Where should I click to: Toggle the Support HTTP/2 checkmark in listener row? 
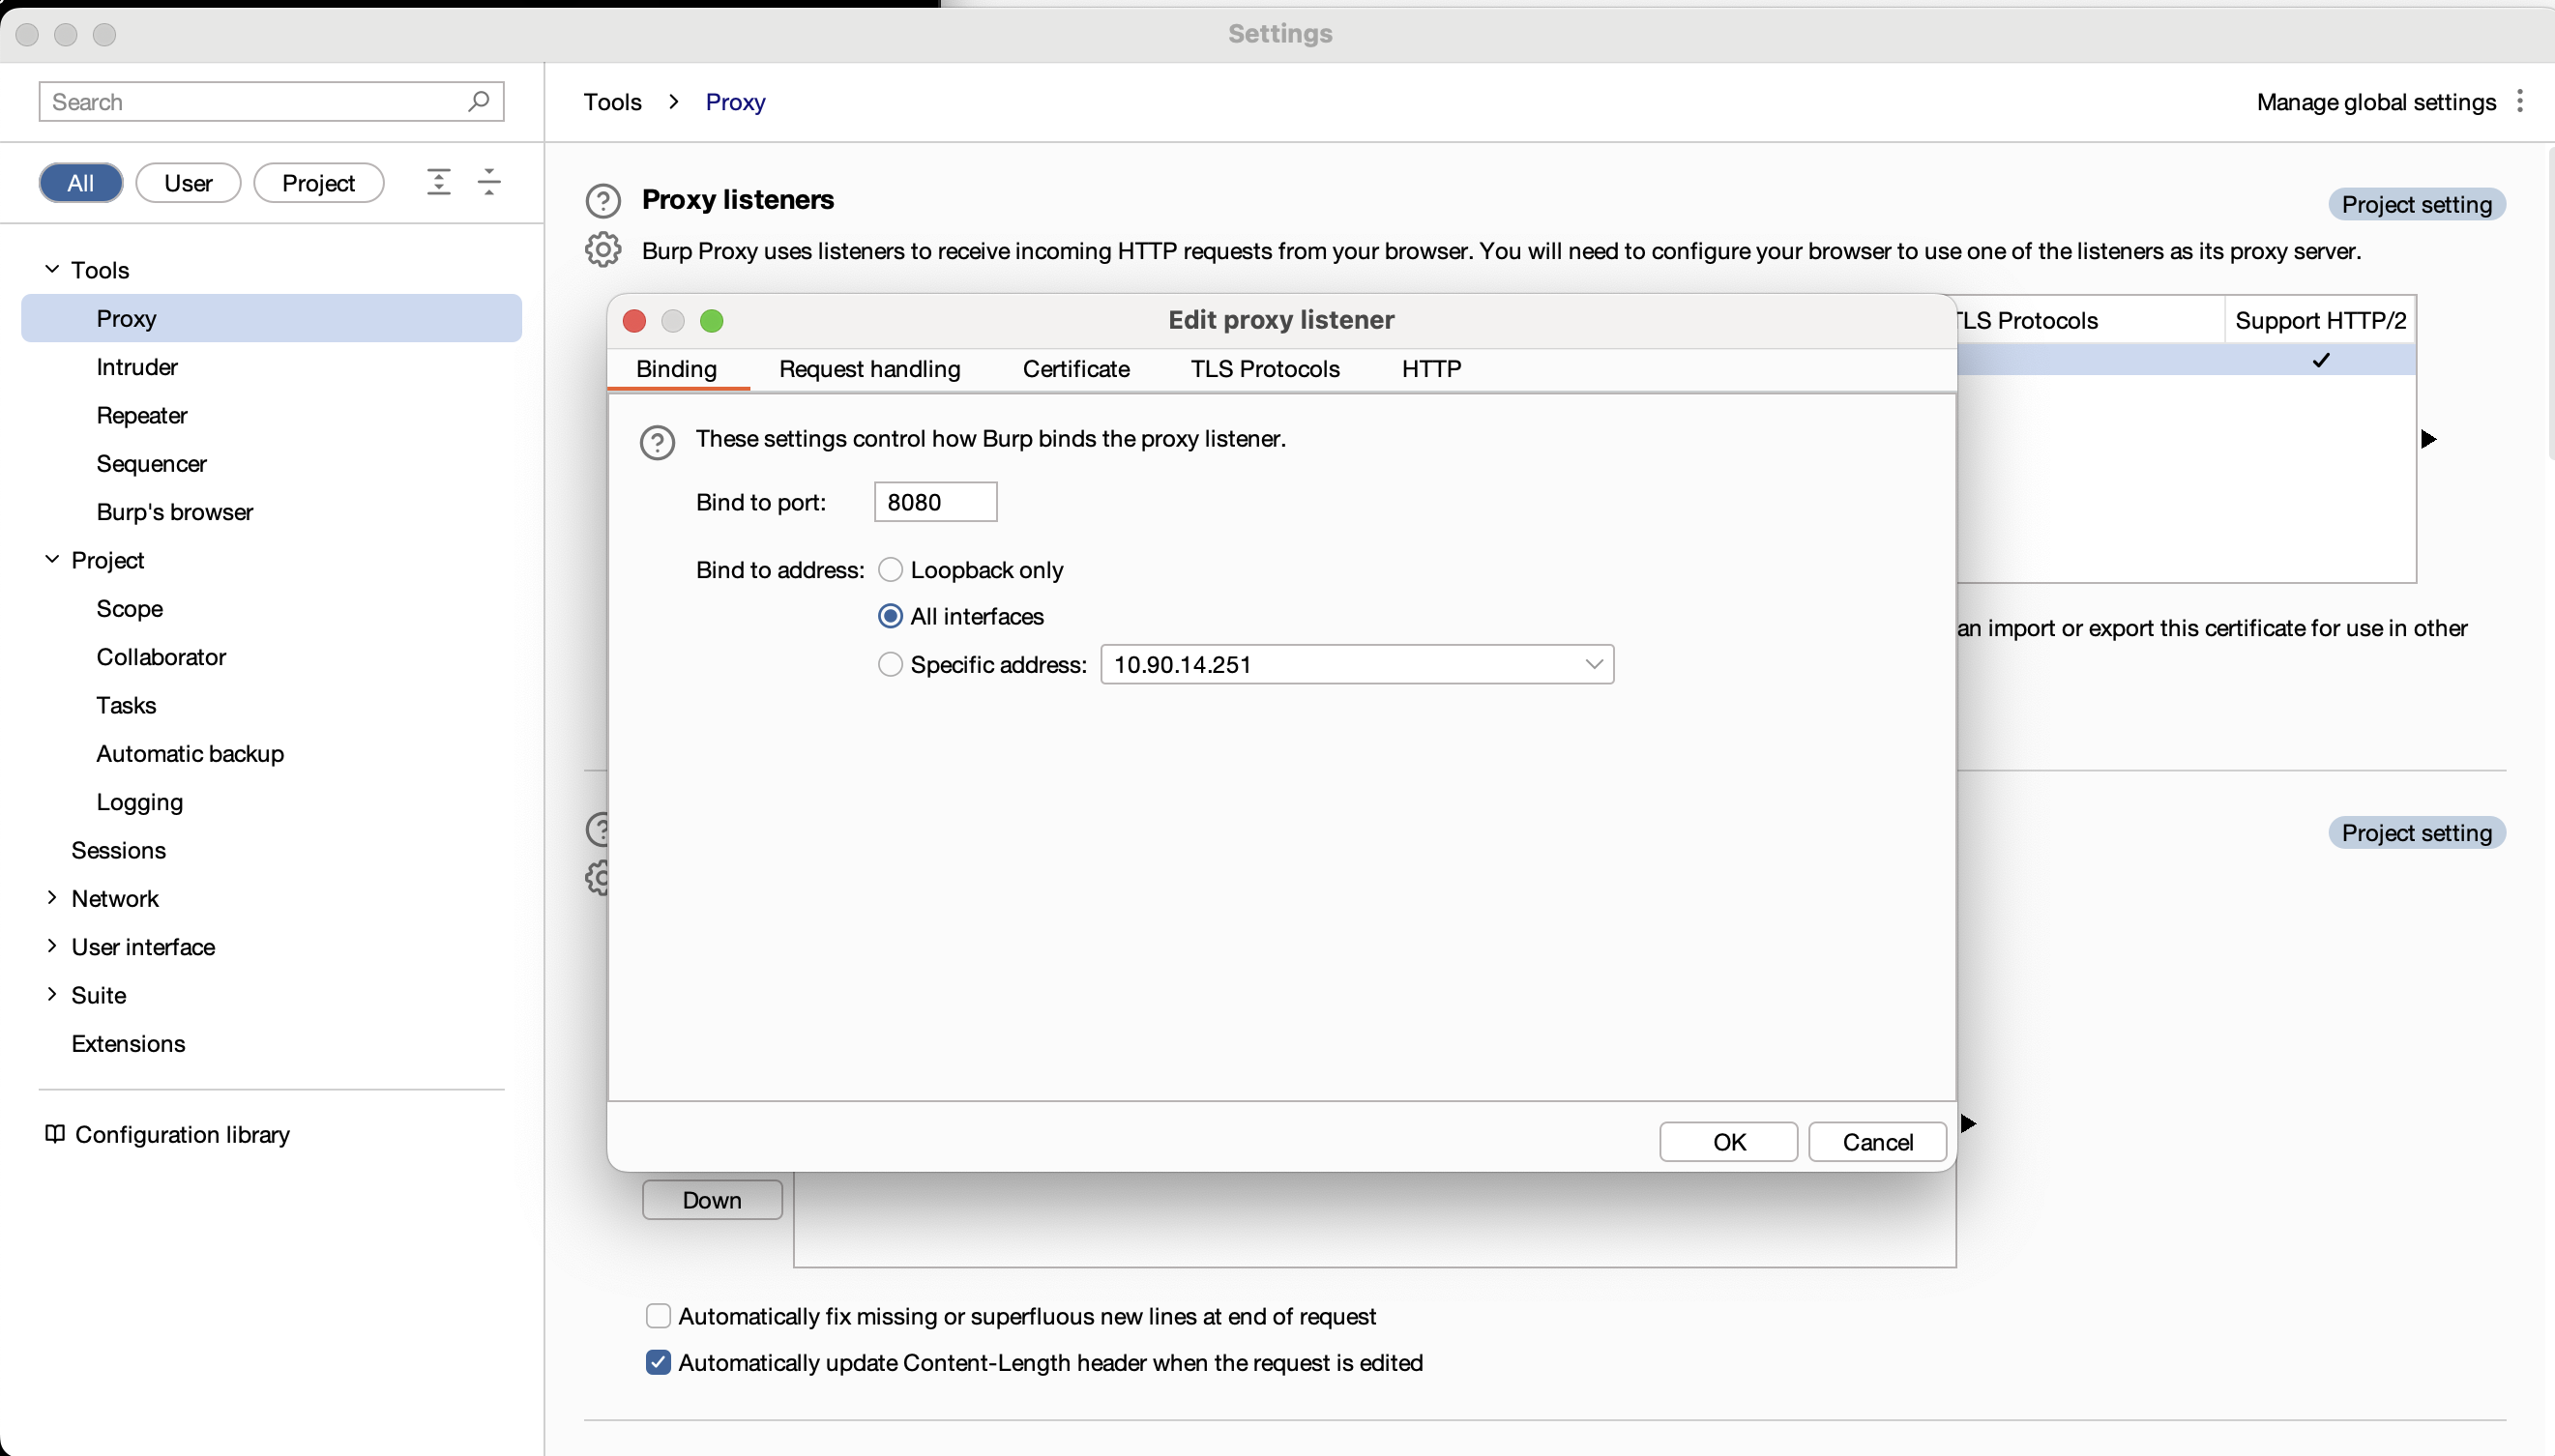tap(2321, 360)
